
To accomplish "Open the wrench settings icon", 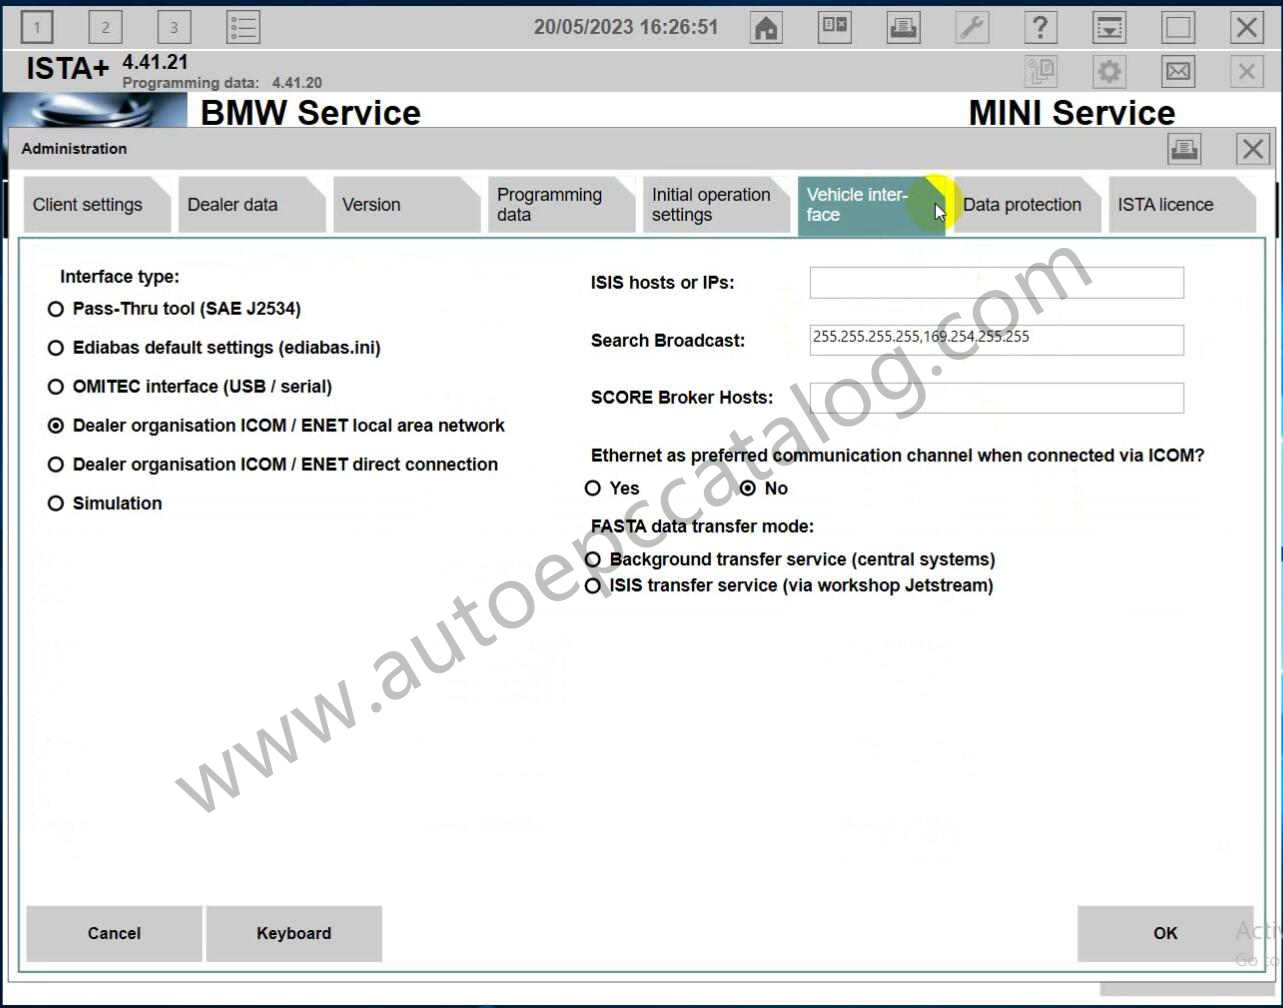I will point(972,27).
